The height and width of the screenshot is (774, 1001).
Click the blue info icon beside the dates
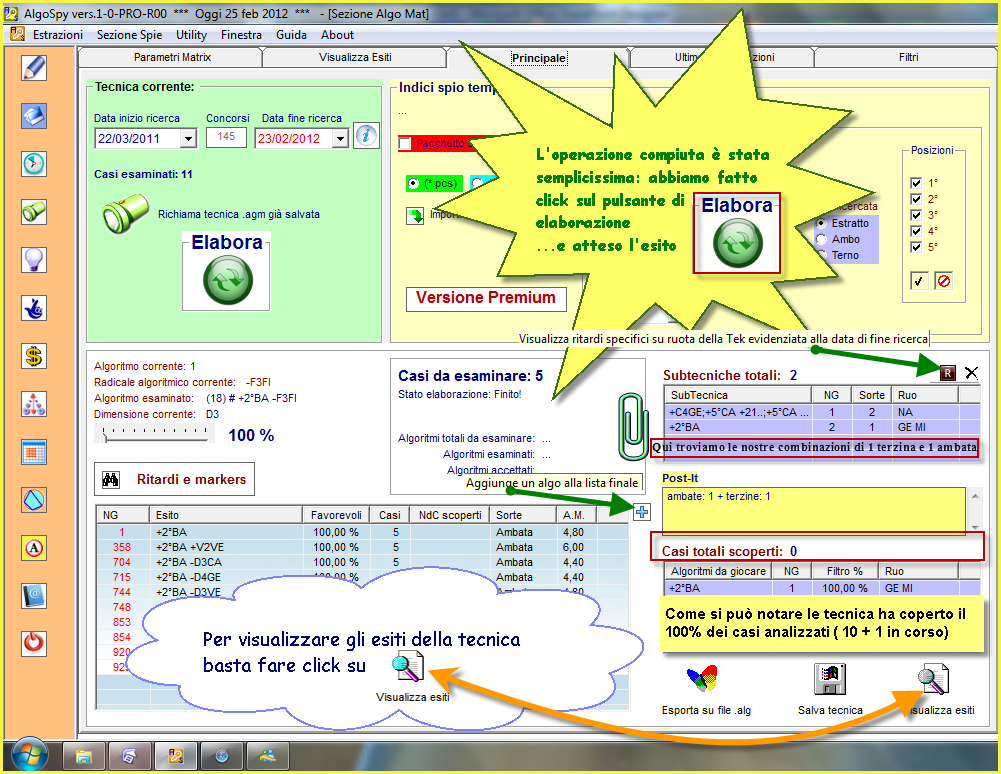pyautogui.click(x=366, y=136)
